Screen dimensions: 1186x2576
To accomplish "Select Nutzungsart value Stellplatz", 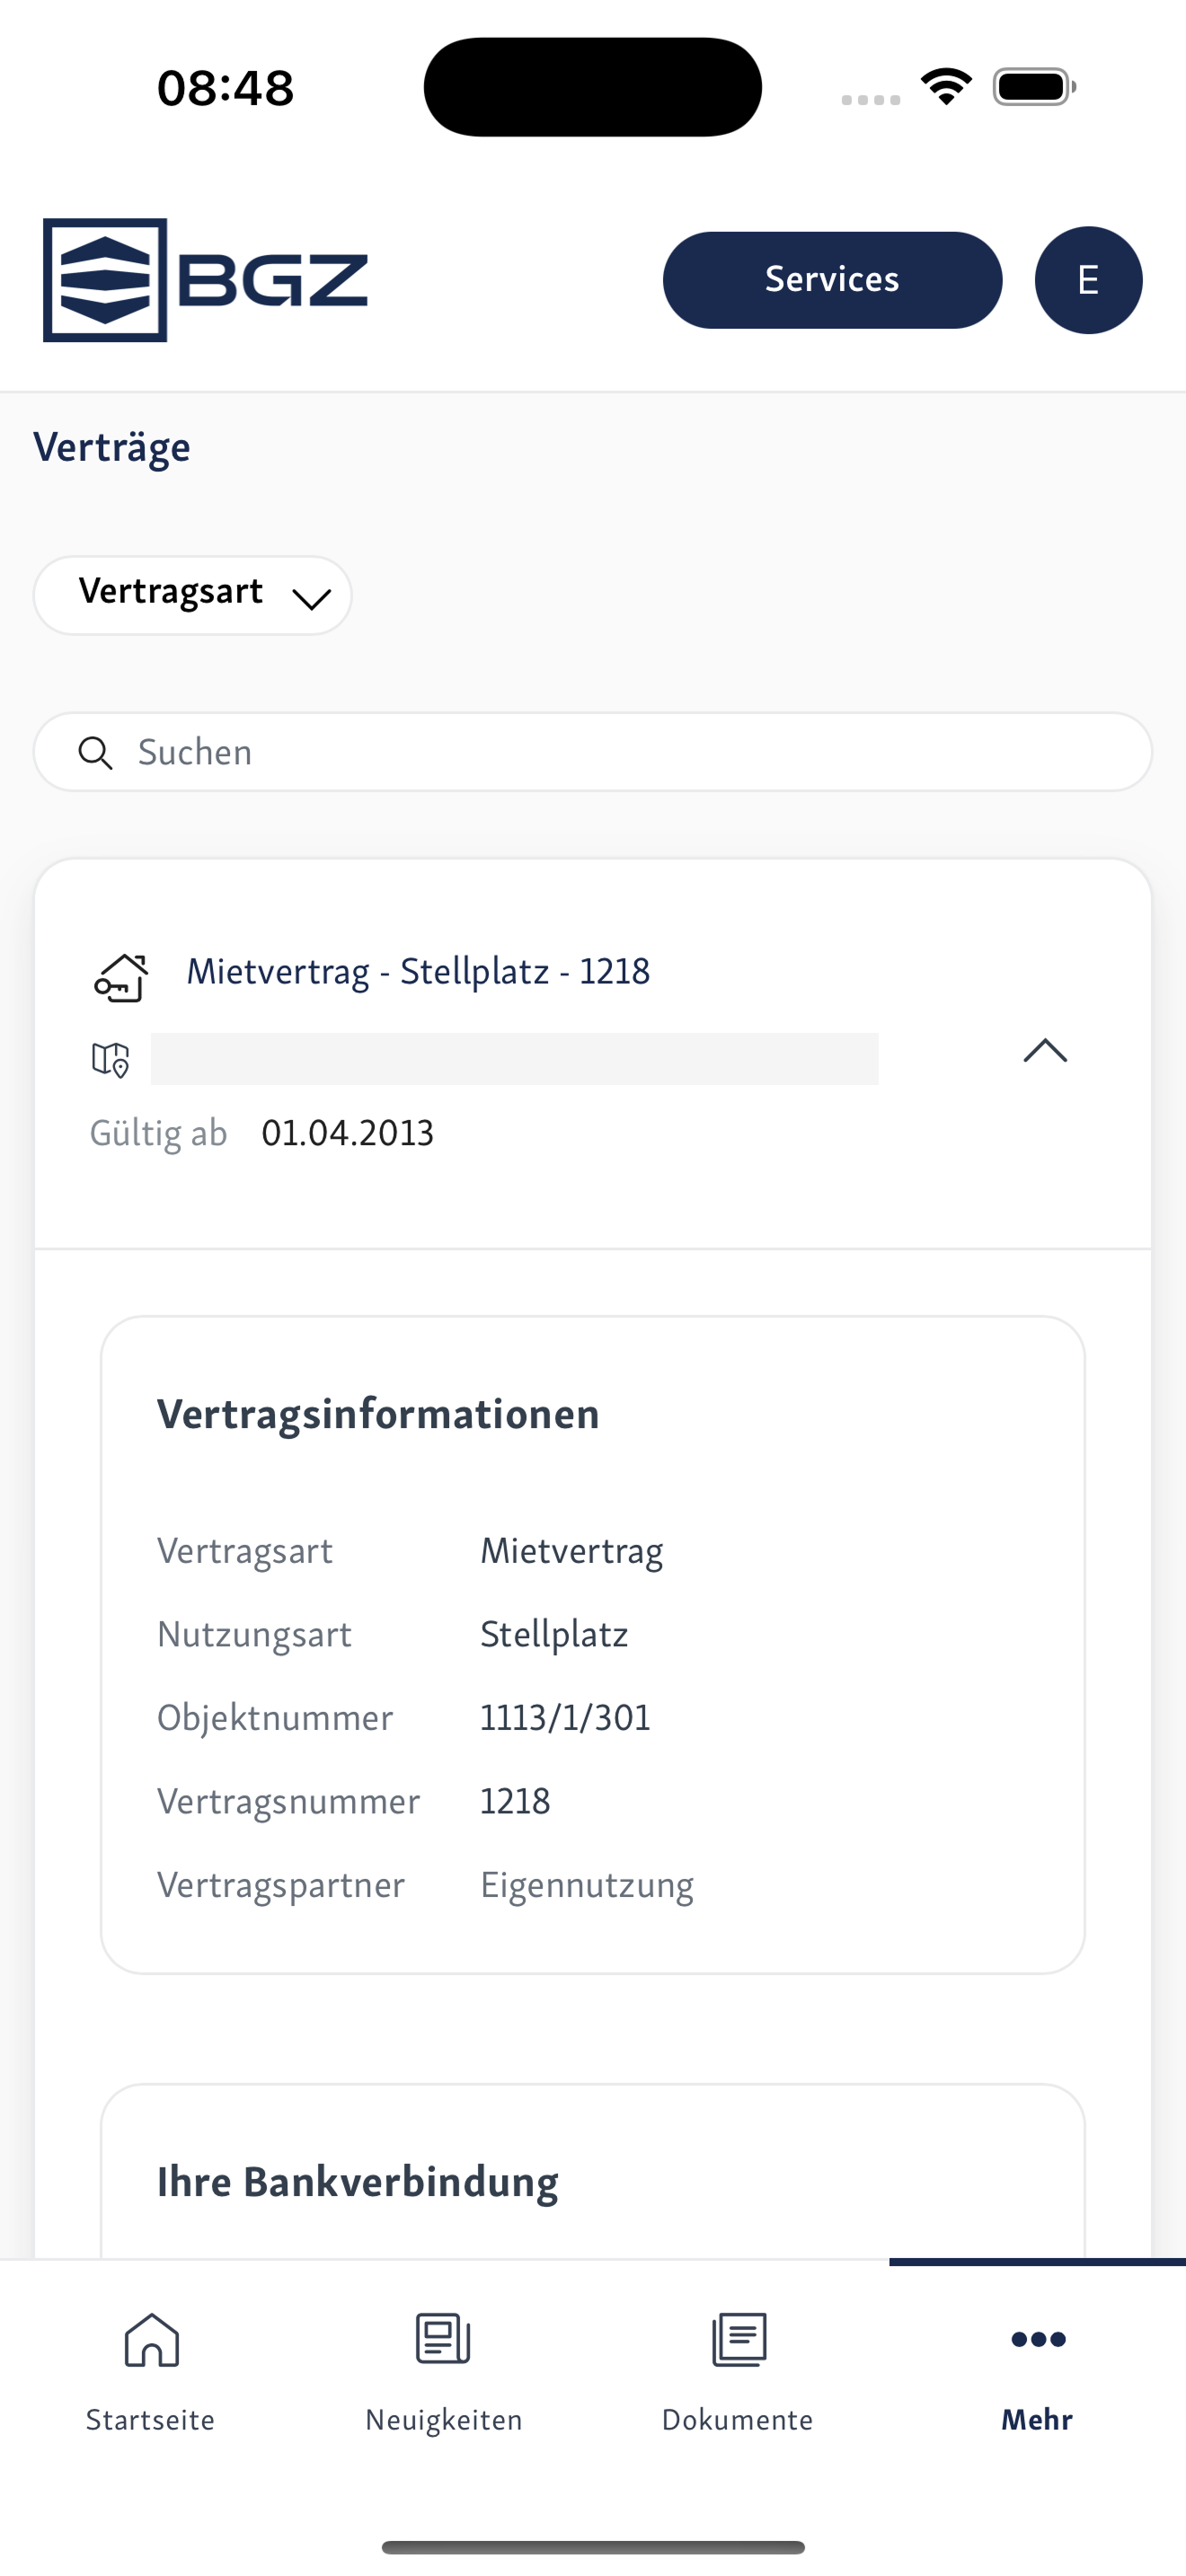I will point(554,1634).
